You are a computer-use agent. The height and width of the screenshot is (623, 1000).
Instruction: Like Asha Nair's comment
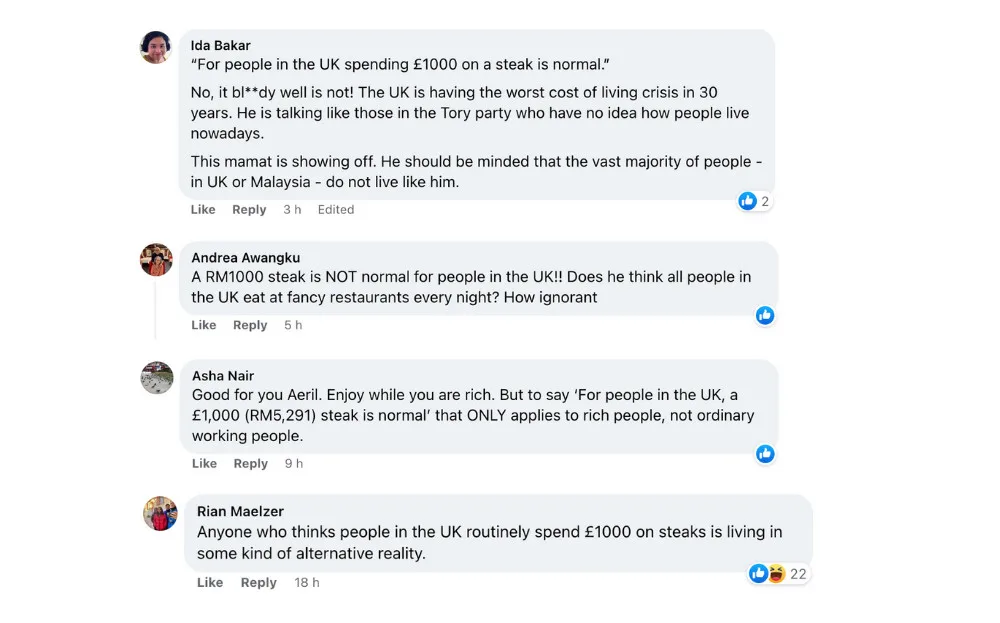point(204,463)
